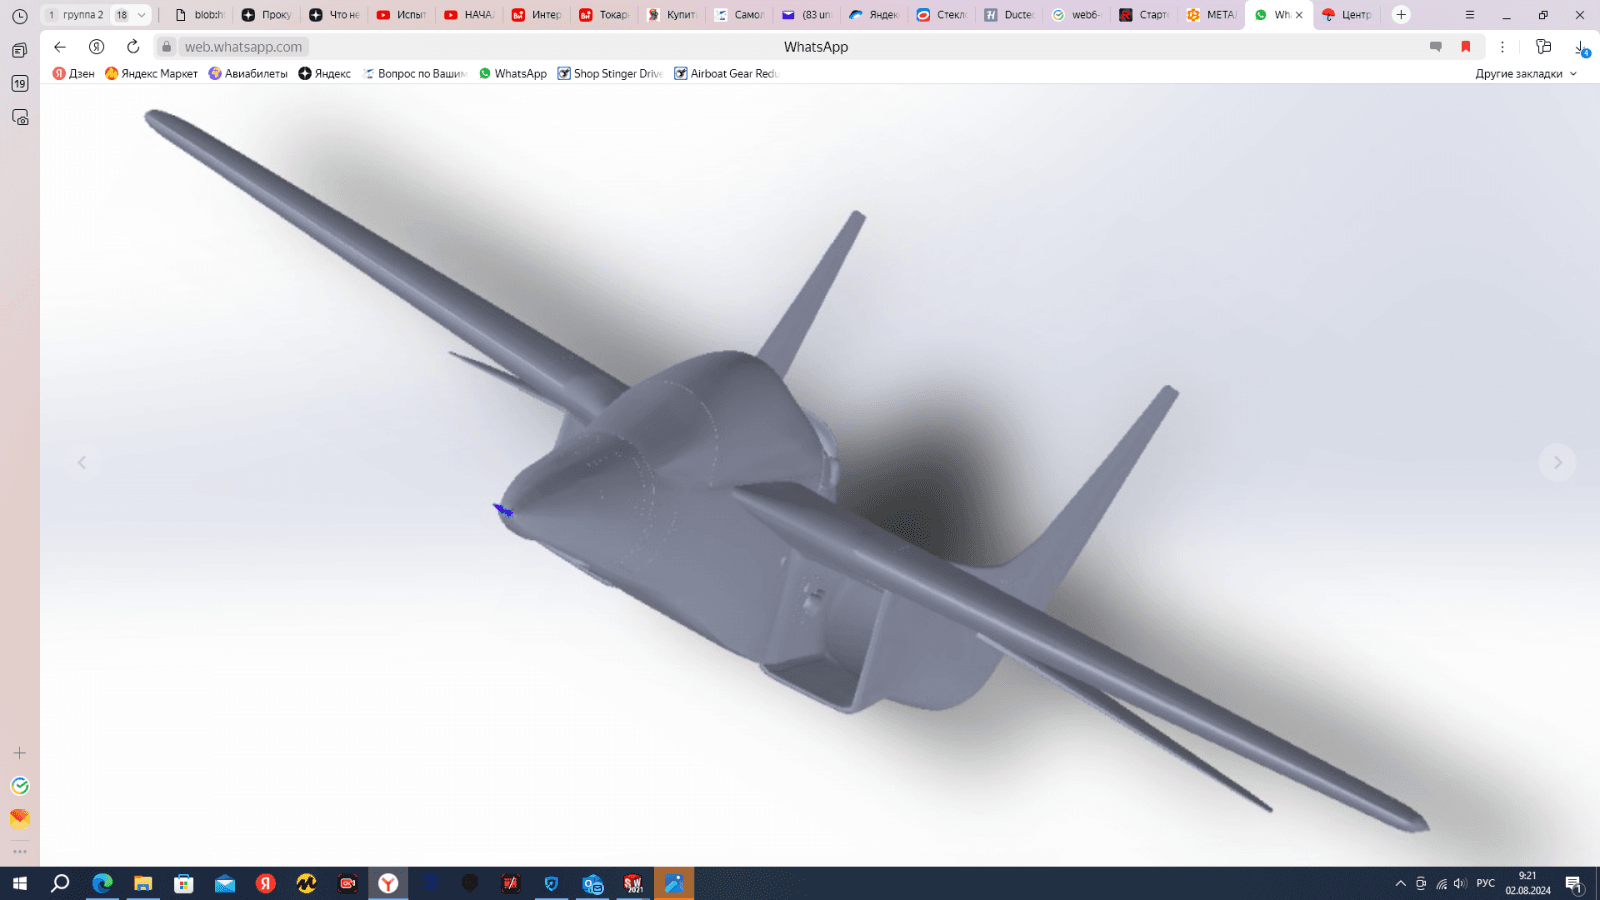
Task: Switch to the 'Центр' tab
Action: point(1347,15)
